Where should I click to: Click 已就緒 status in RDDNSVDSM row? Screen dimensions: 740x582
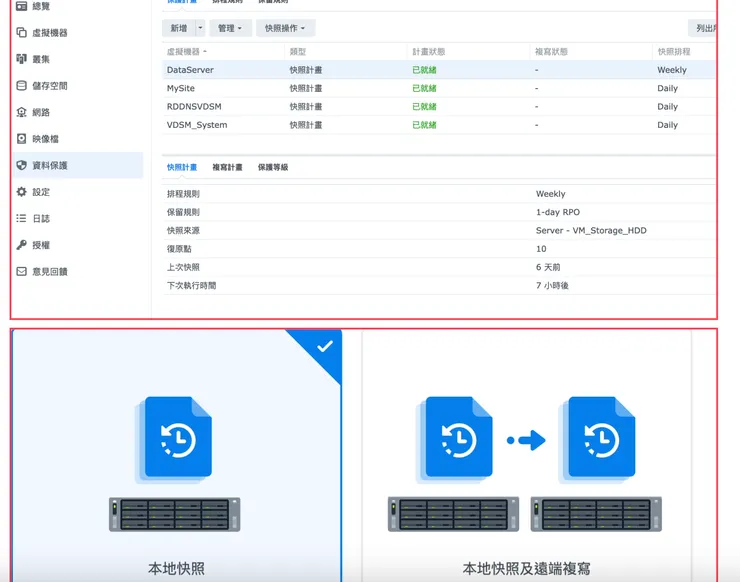click(424, 107)
